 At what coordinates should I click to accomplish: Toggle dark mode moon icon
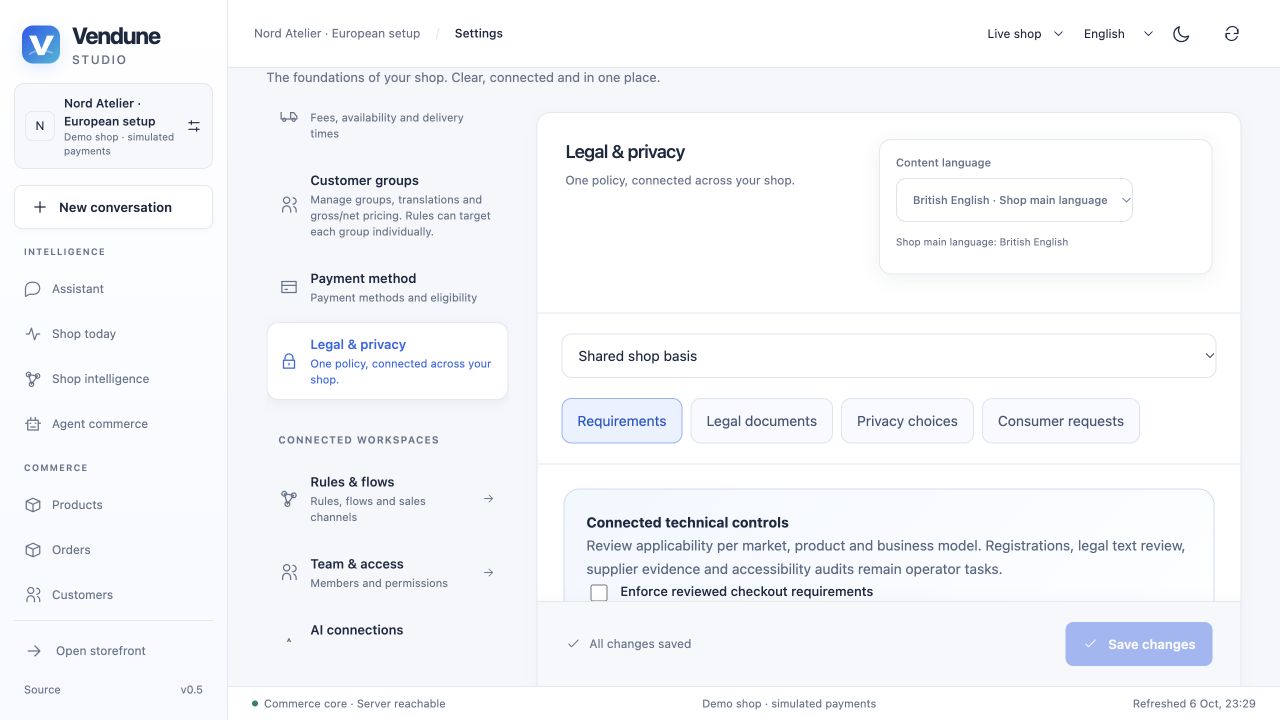click(x=1181, y=34)
